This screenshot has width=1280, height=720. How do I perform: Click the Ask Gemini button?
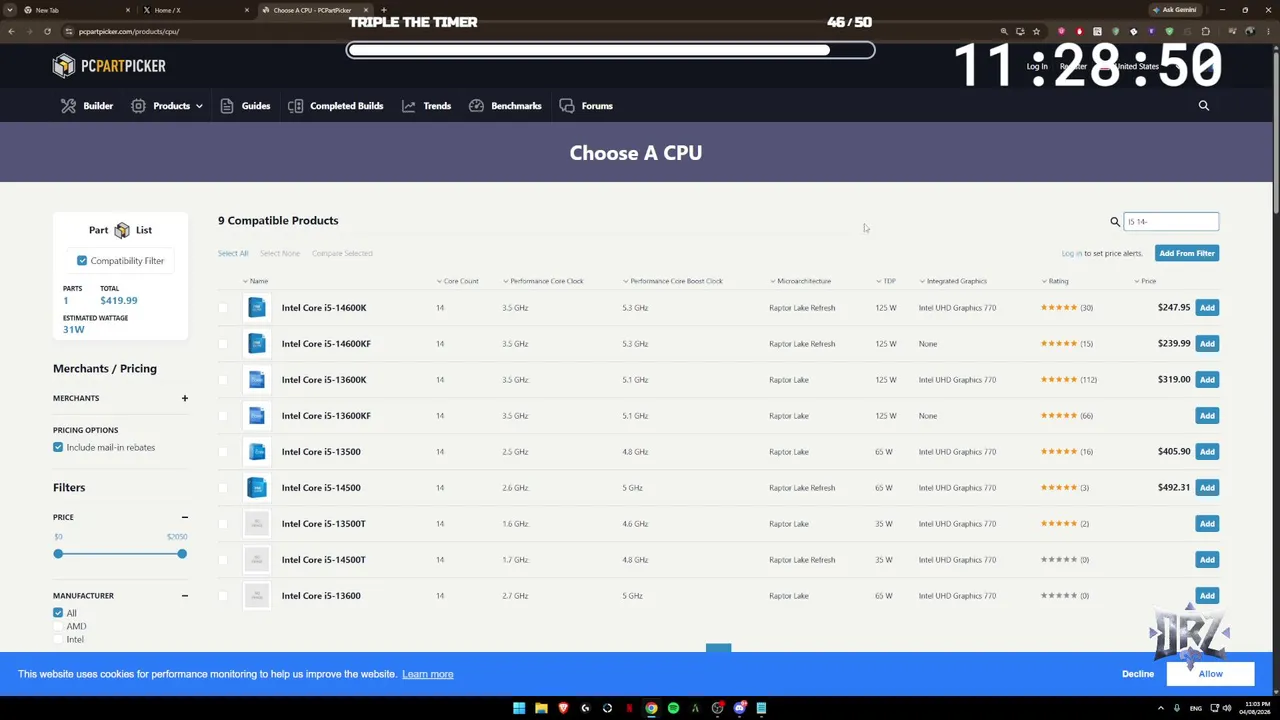click(1175, 10)
